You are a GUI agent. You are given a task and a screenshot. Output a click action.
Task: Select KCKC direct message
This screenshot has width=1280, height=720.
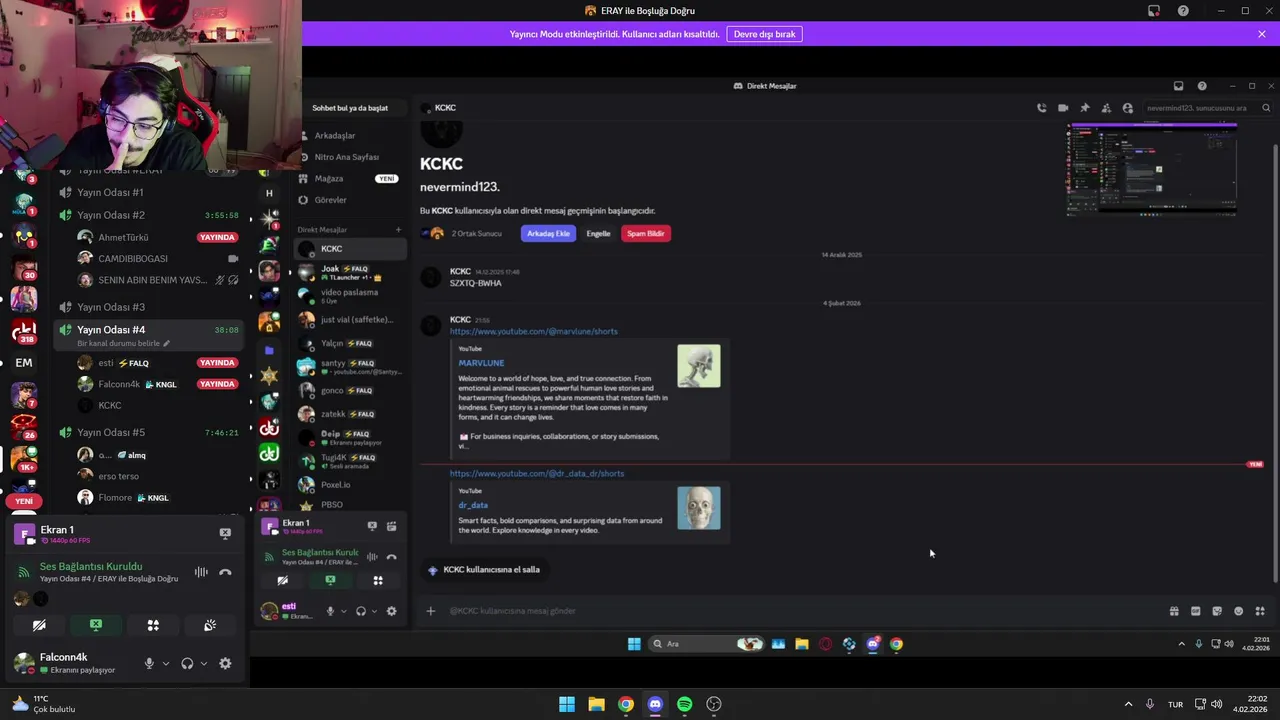pos(351,248)
